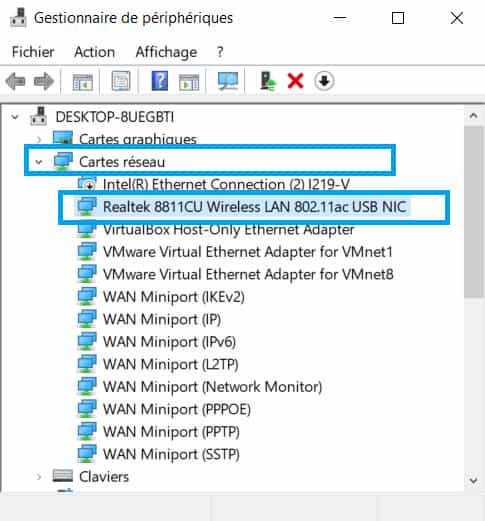Select WAN Miniport (IKEv2)
The image size is (485, 521).
tap(174, 297)
